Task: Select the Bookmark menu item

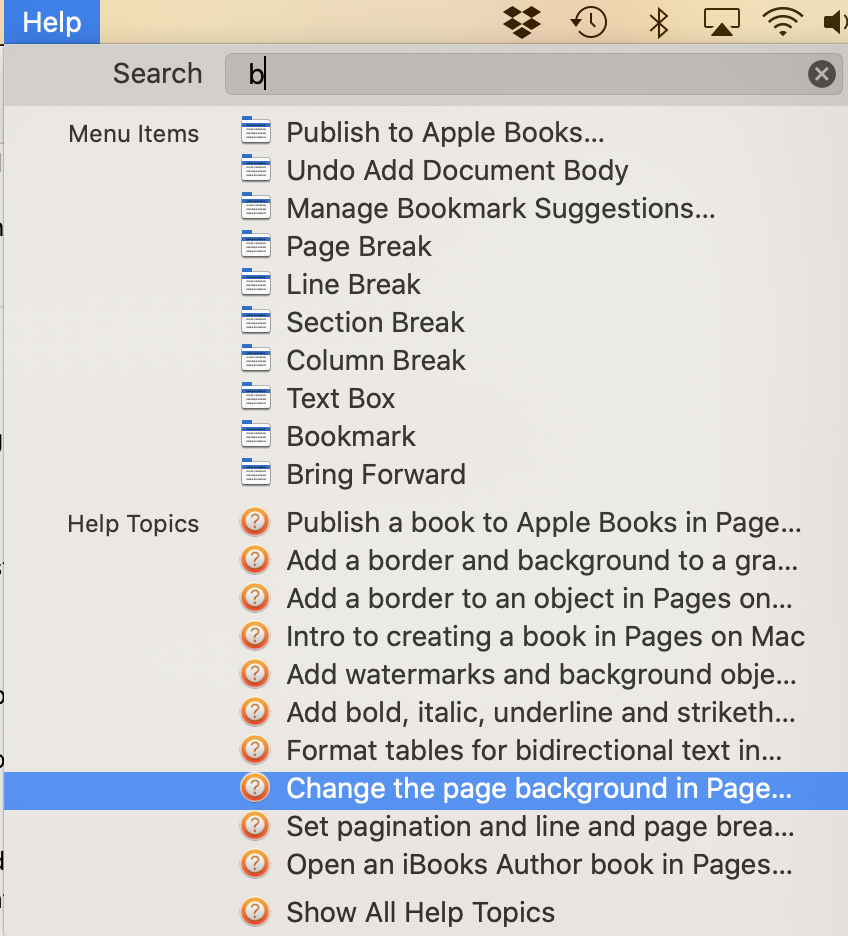Action: [351, 436]
